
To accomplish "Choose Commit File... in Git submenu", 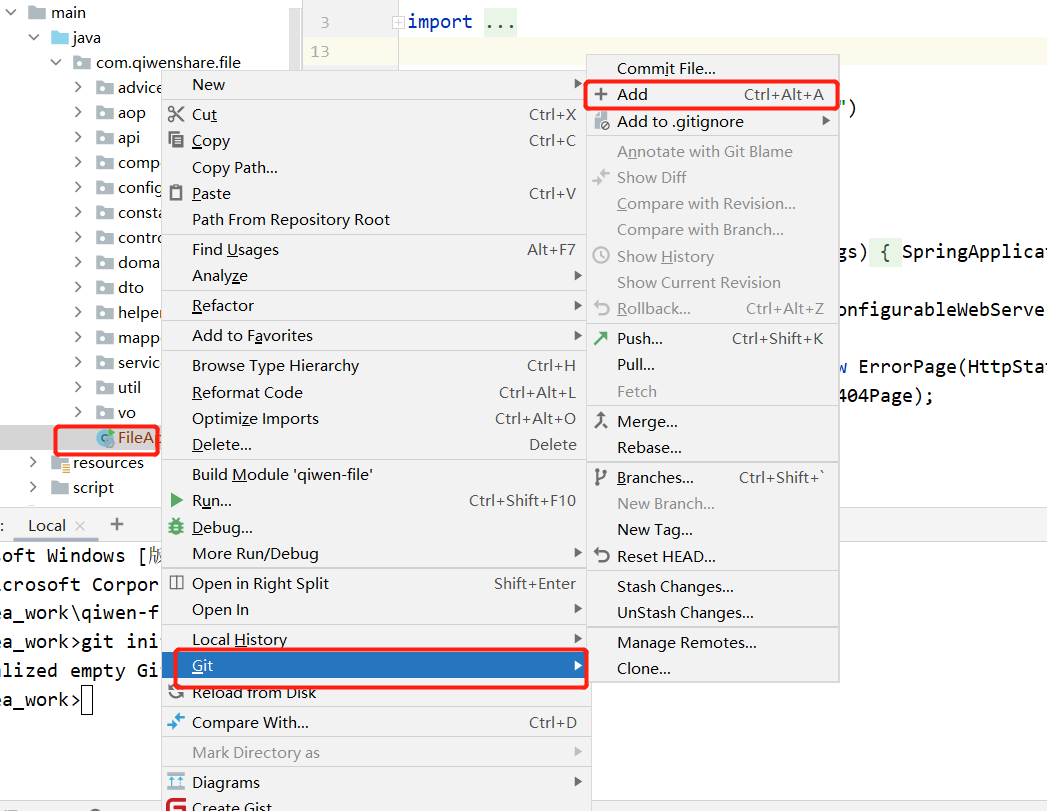I will point(712,68).
